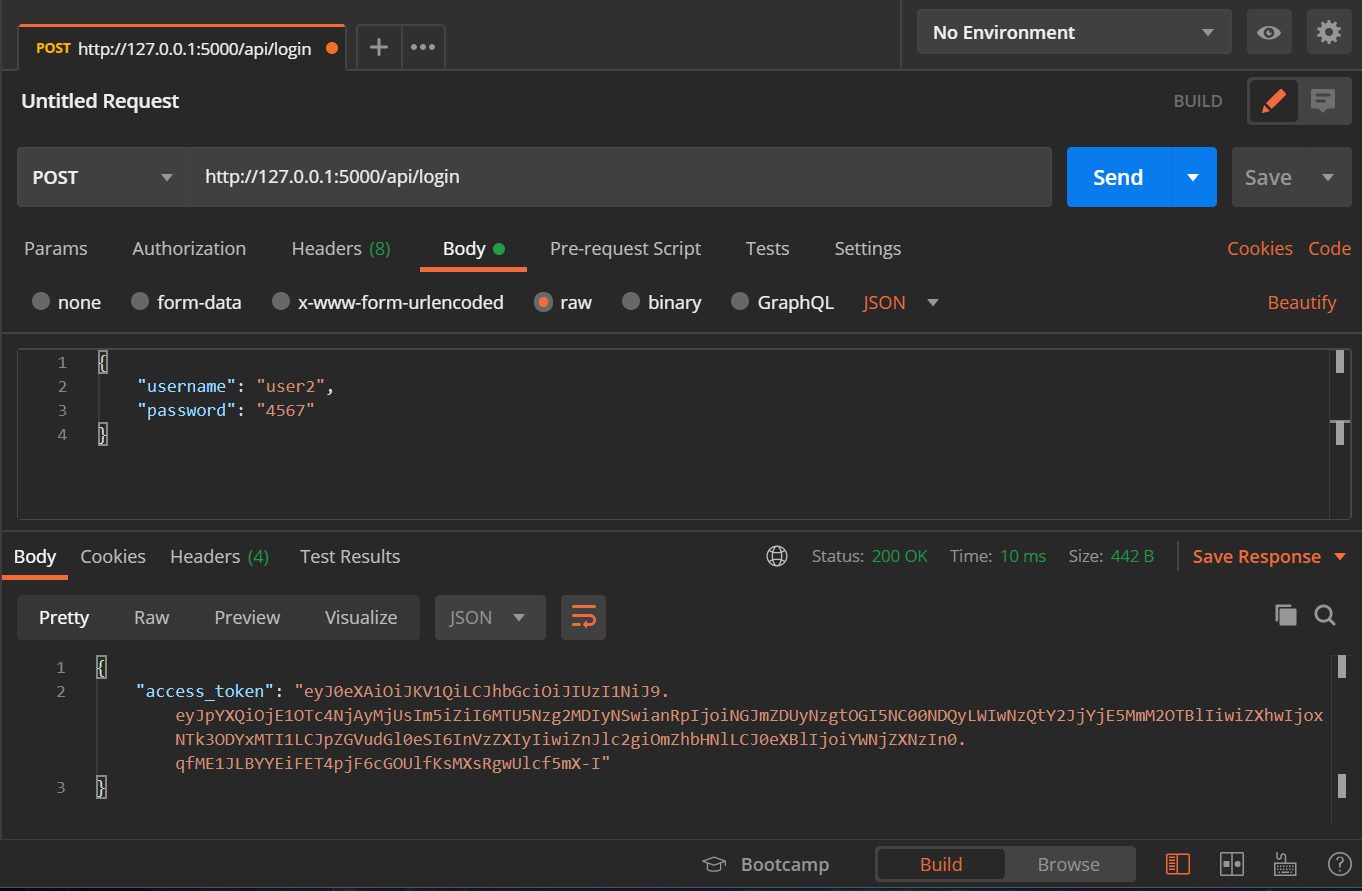Expand Send button options arrow
1362x891 pixels.
click(1193, 177)
